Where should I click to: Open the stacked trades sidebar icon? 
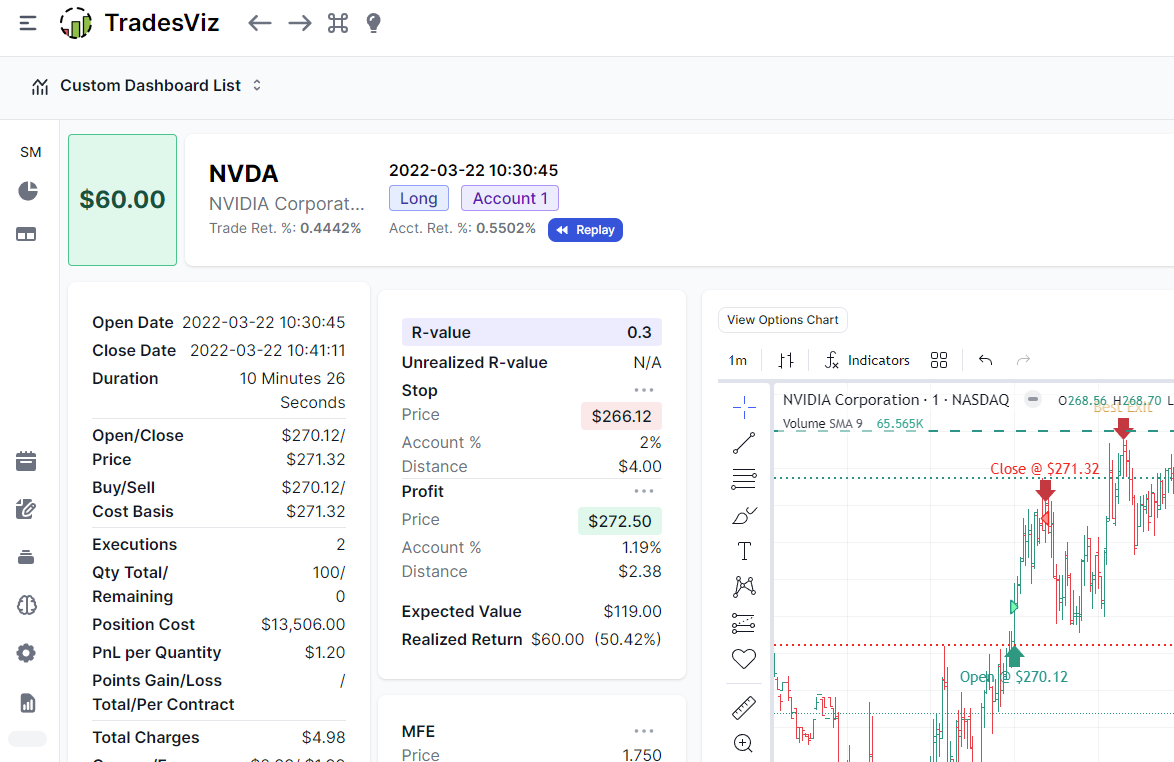(26, 557)
